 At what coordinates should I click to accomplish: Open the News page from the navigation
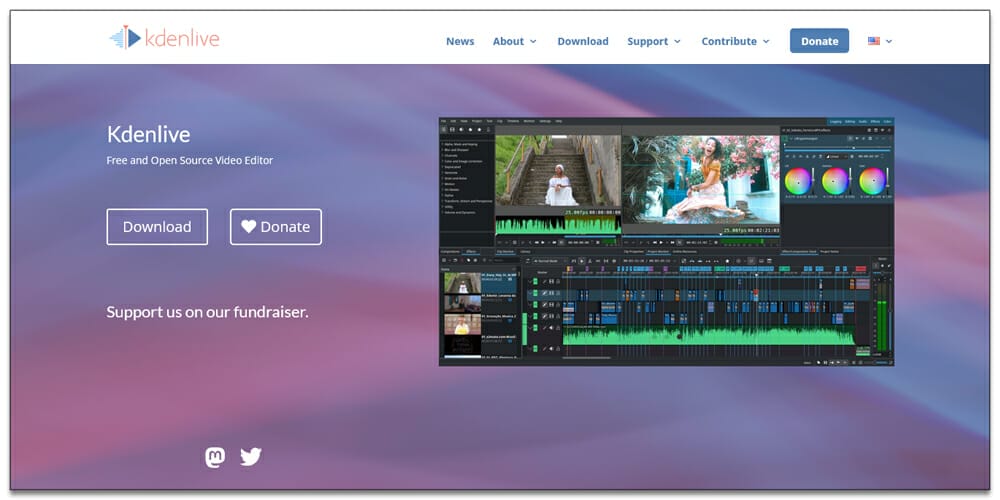pos(460,41)
